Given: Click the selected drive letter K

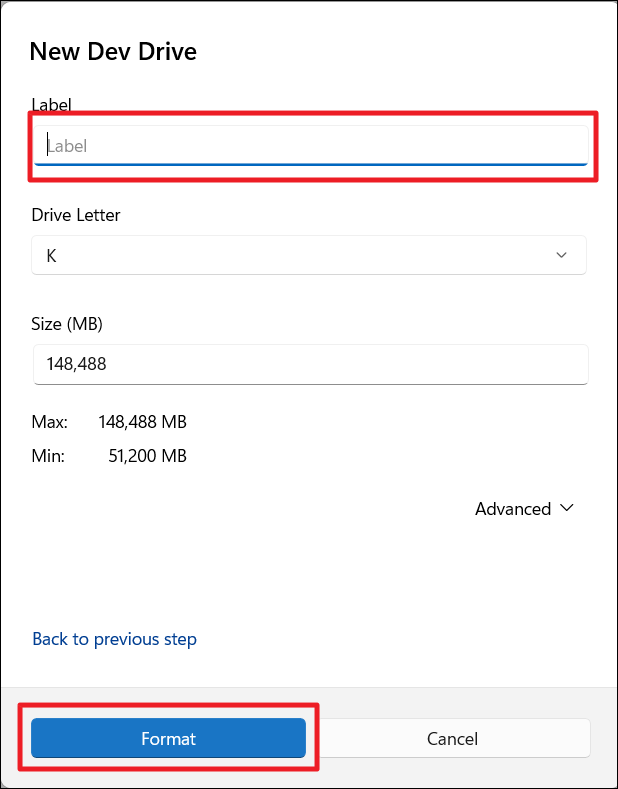Looking at the screenshot, I should point(51,256).
